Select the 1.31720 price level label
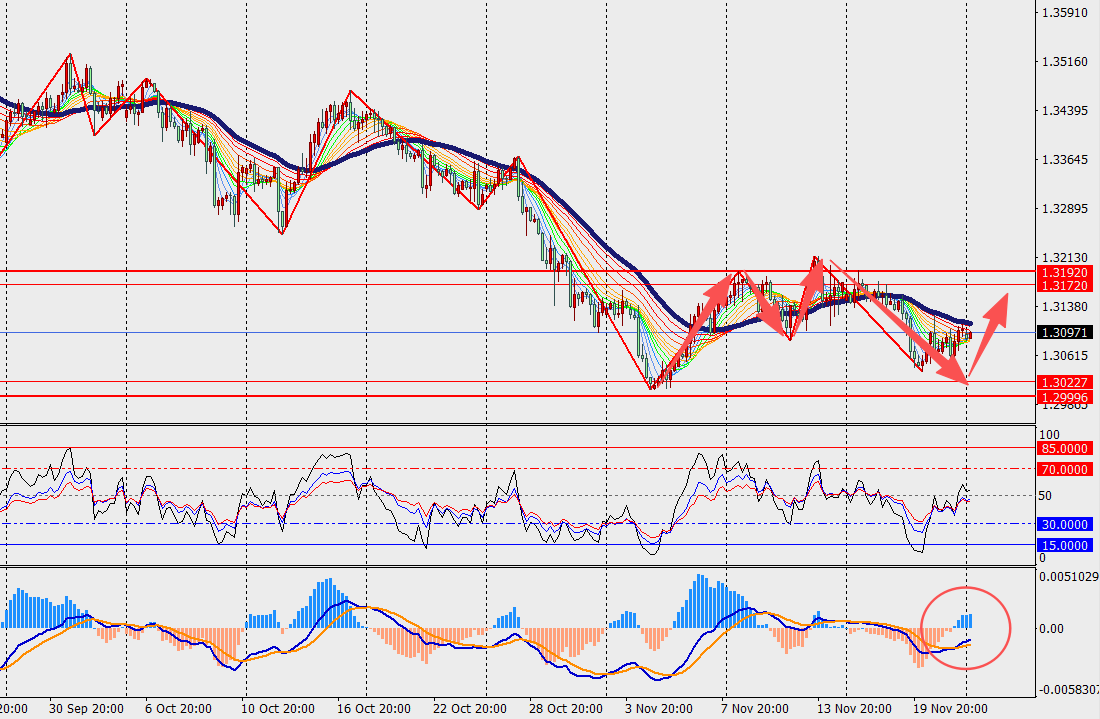Screen dimensions: 1100x719 pyautogui.click(x=1064, y=286)
